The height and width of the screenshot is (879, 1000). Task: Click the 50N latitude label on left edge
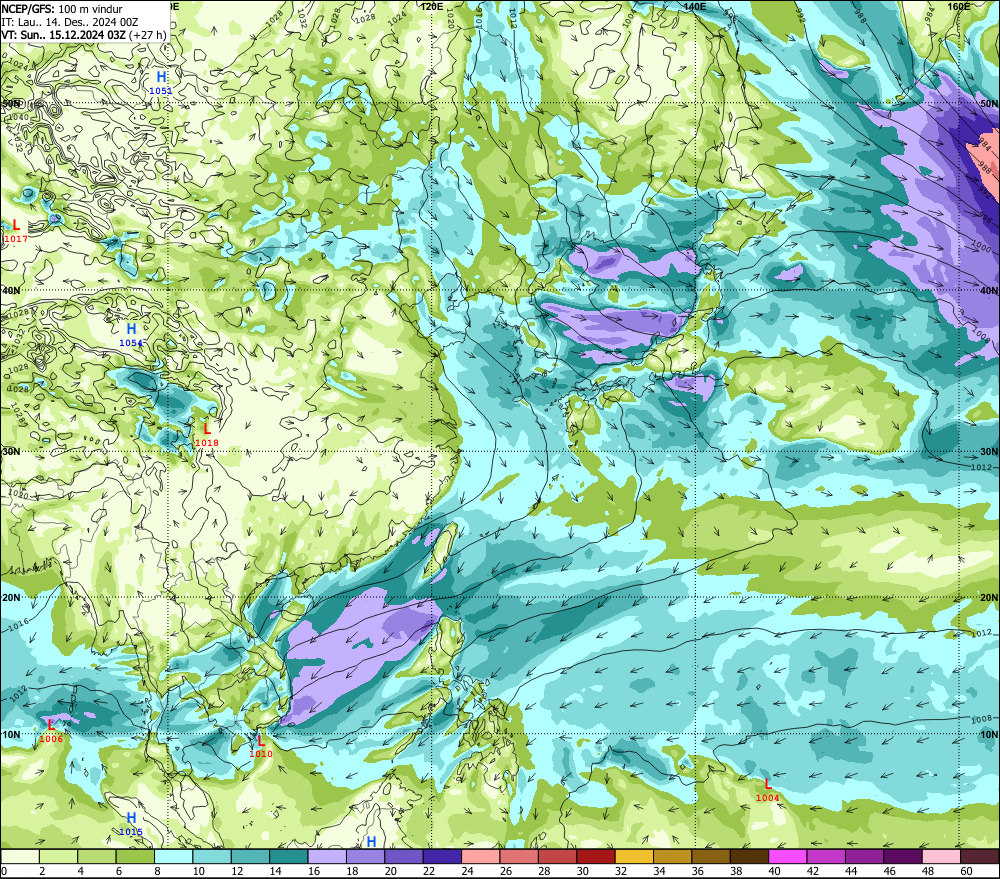11,103
